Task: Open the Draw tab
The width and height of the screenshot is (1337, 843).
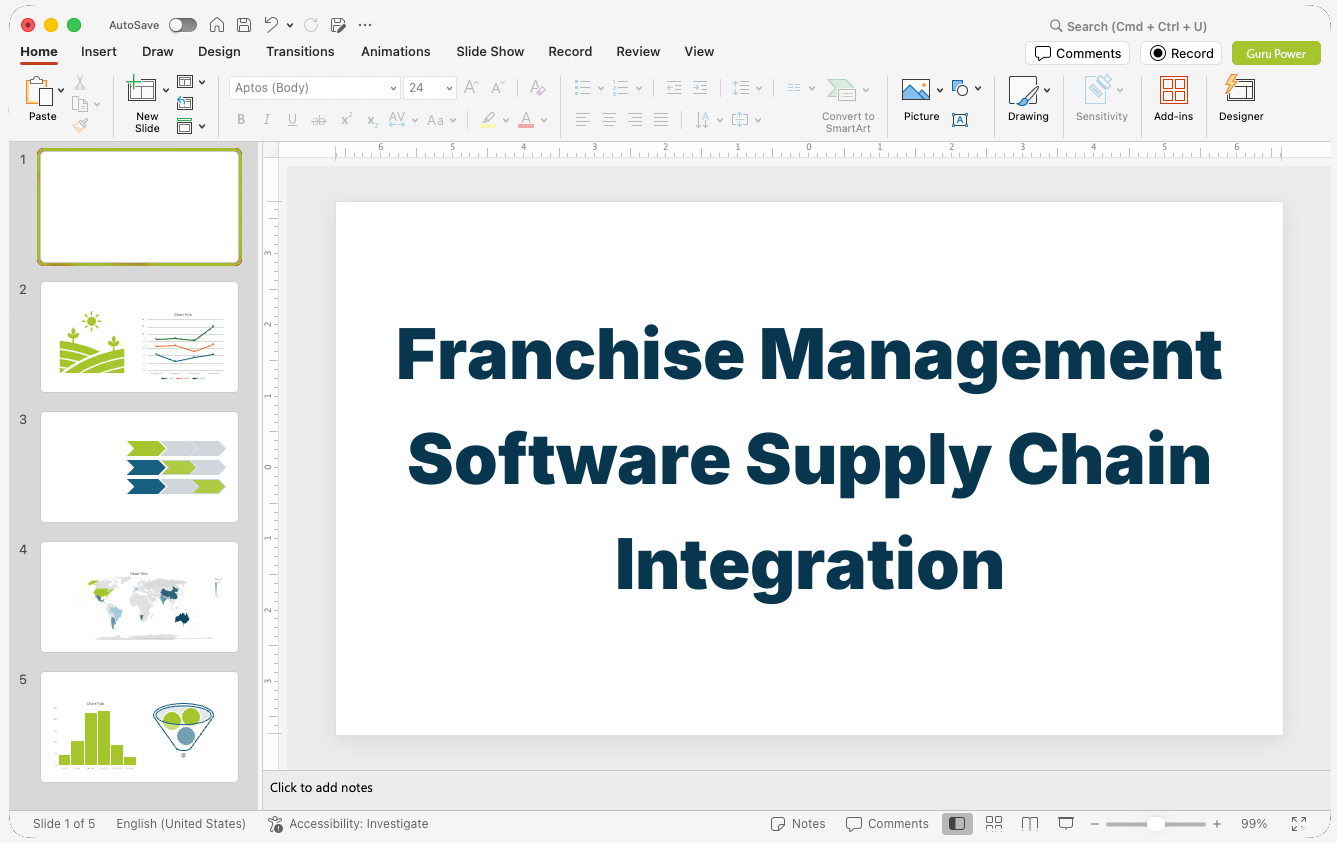Action: coord(158,51)
